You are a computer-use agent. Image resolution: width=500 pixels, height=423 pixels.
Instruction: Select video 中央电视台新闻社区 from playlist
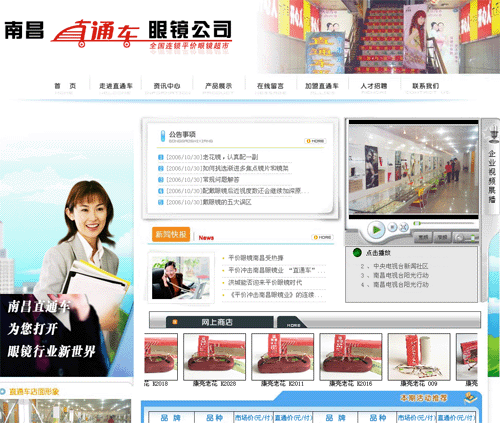400,266
